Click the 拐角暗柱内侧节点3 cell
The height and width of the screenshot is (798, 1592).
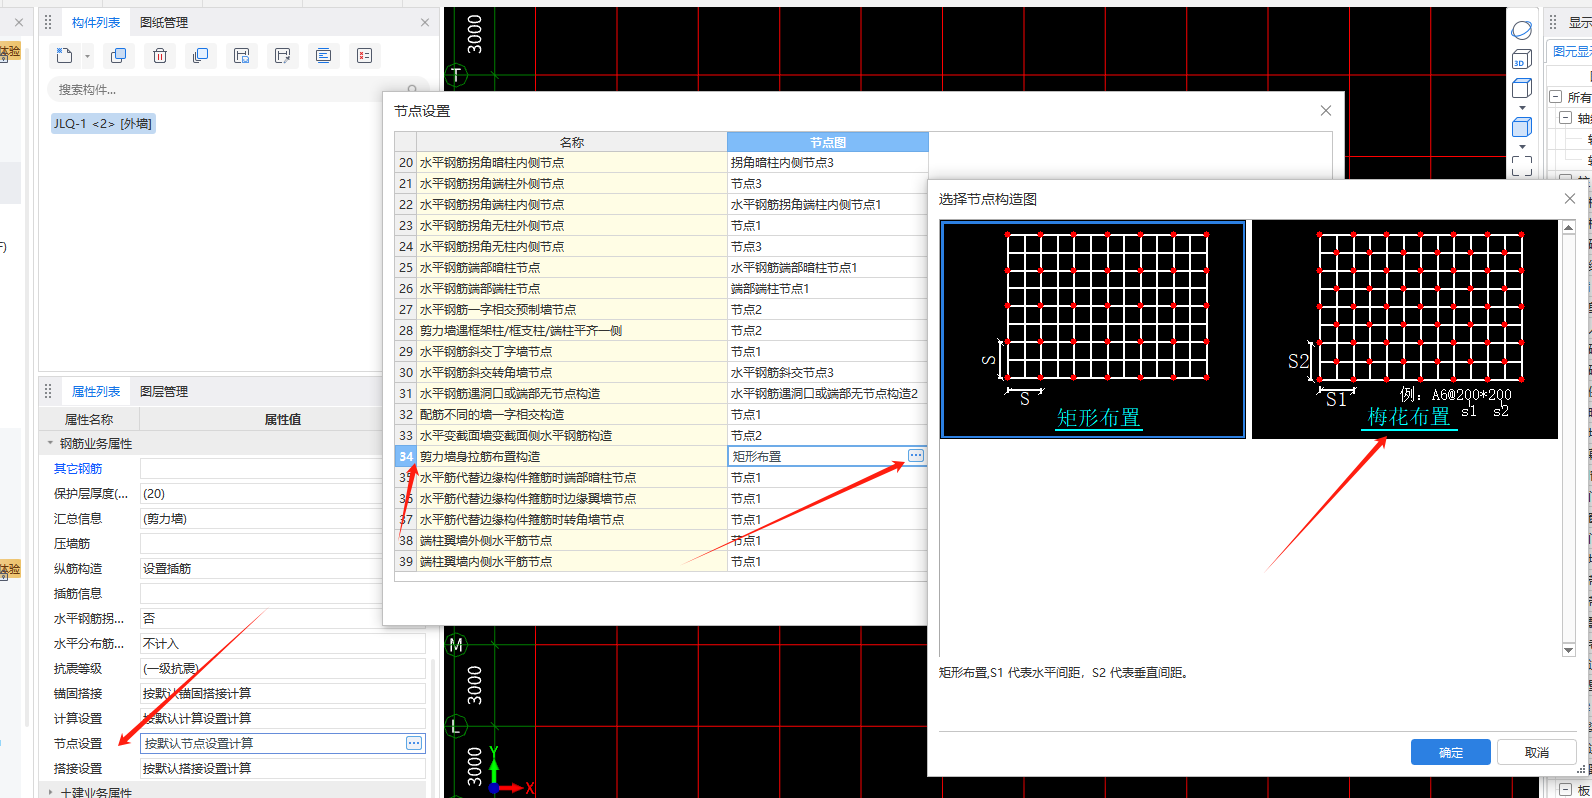(x=827, y=162)
